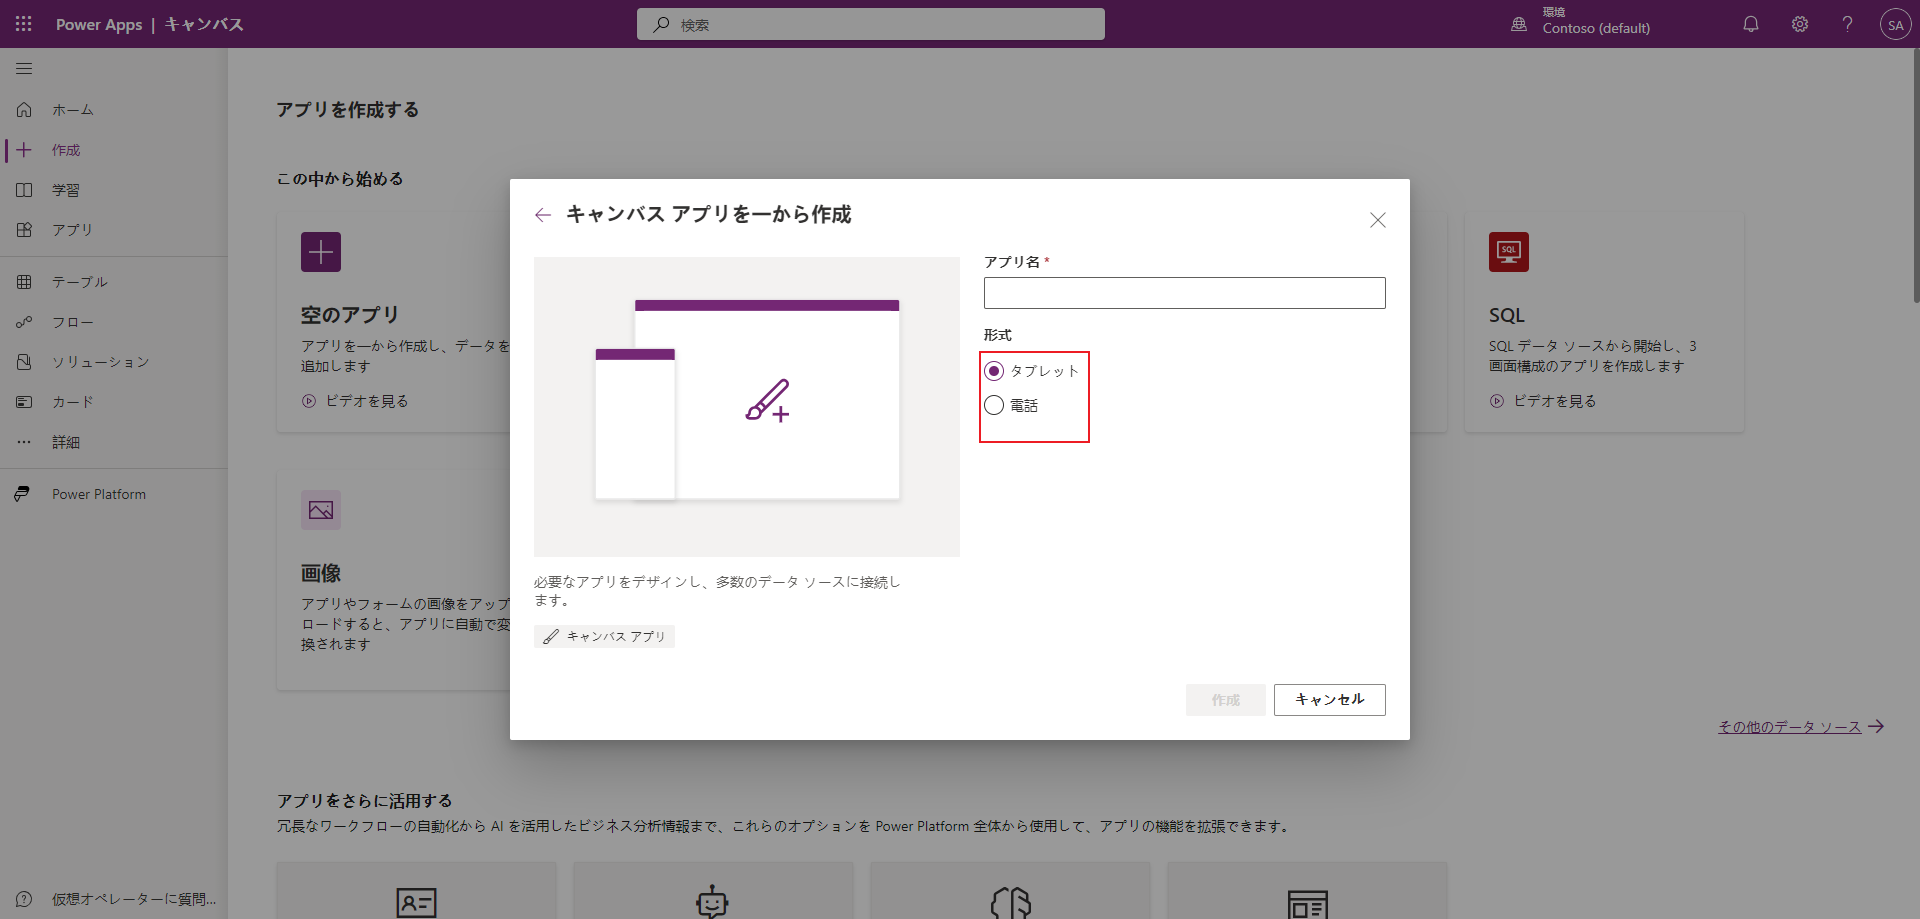
Task: Click the Power Platform sidebar label
Action: tap(99, 494)
